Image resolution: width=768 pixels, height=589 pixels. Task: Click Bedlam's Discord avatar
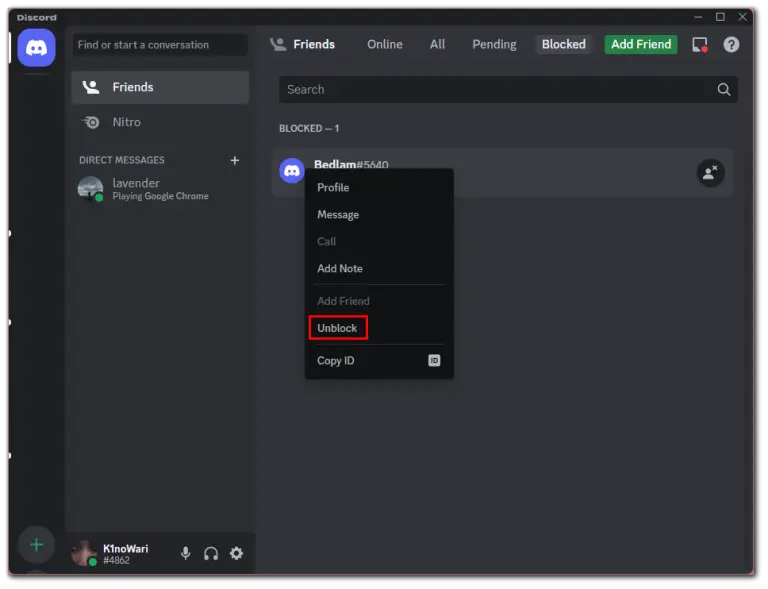tap(293, 171)
